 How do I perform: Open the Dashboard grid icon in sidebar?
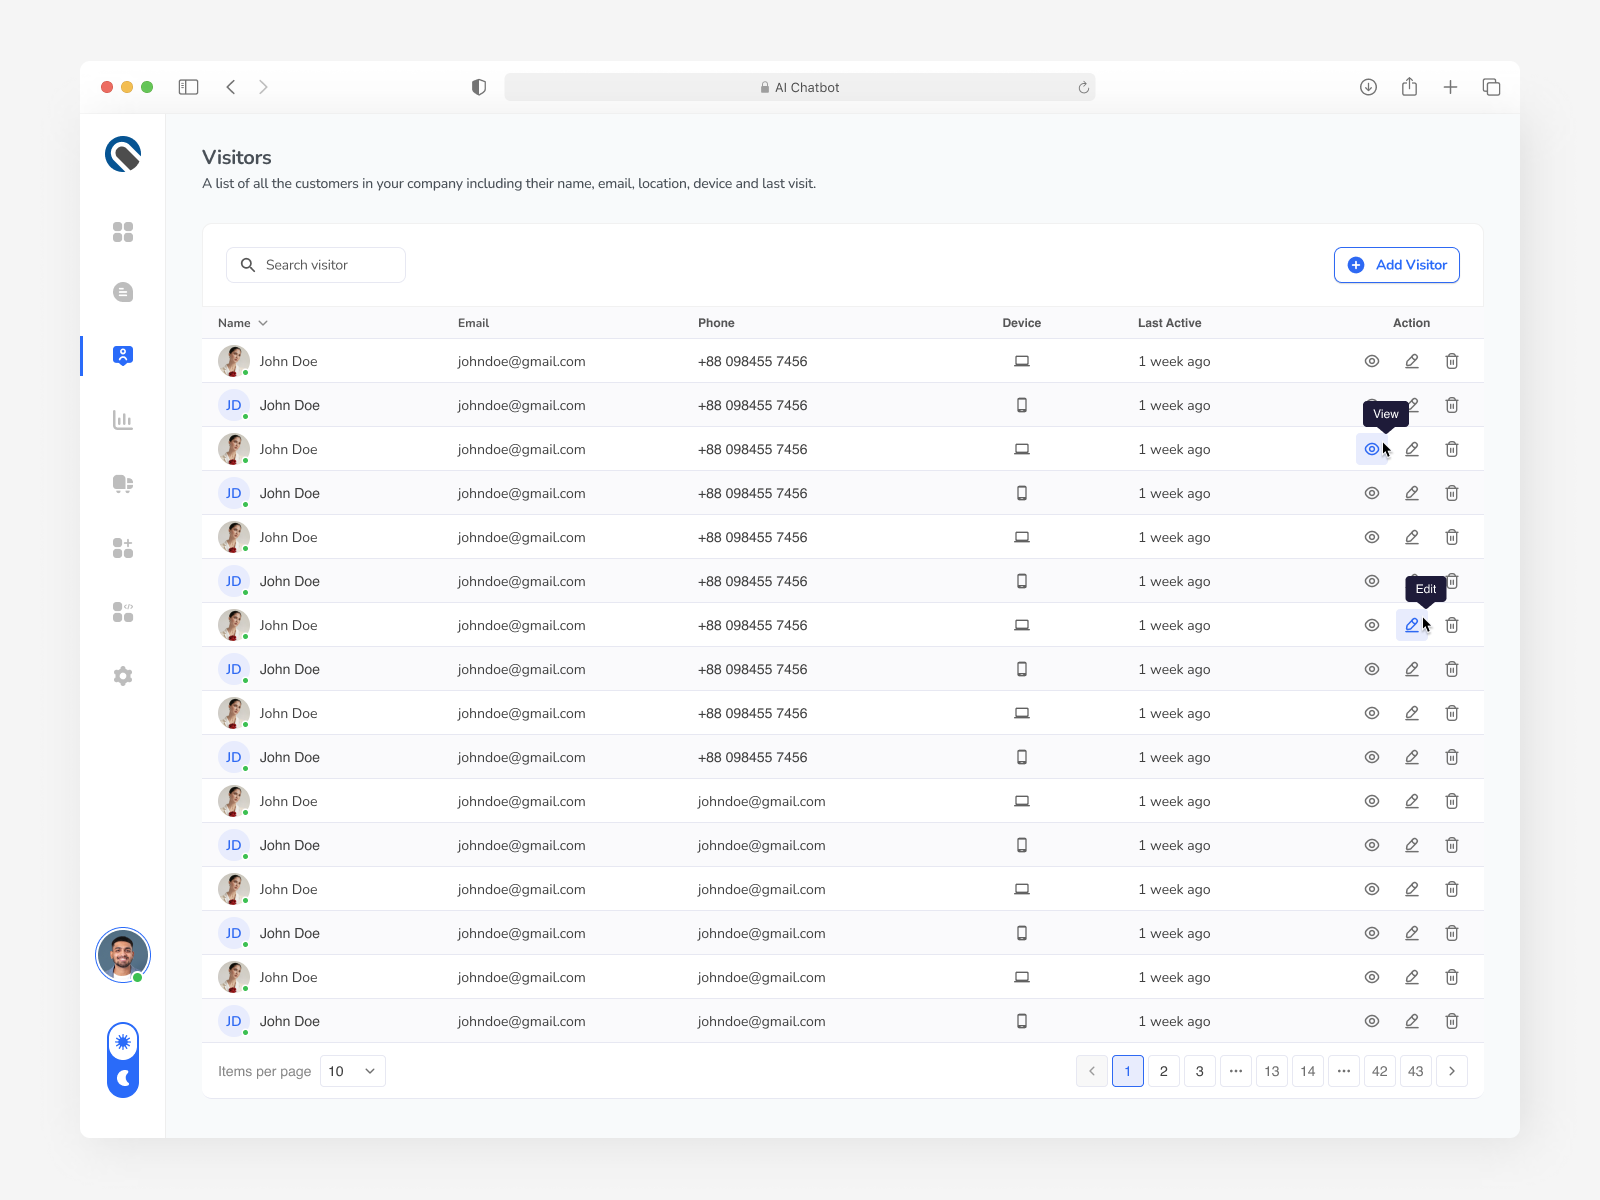122,232
